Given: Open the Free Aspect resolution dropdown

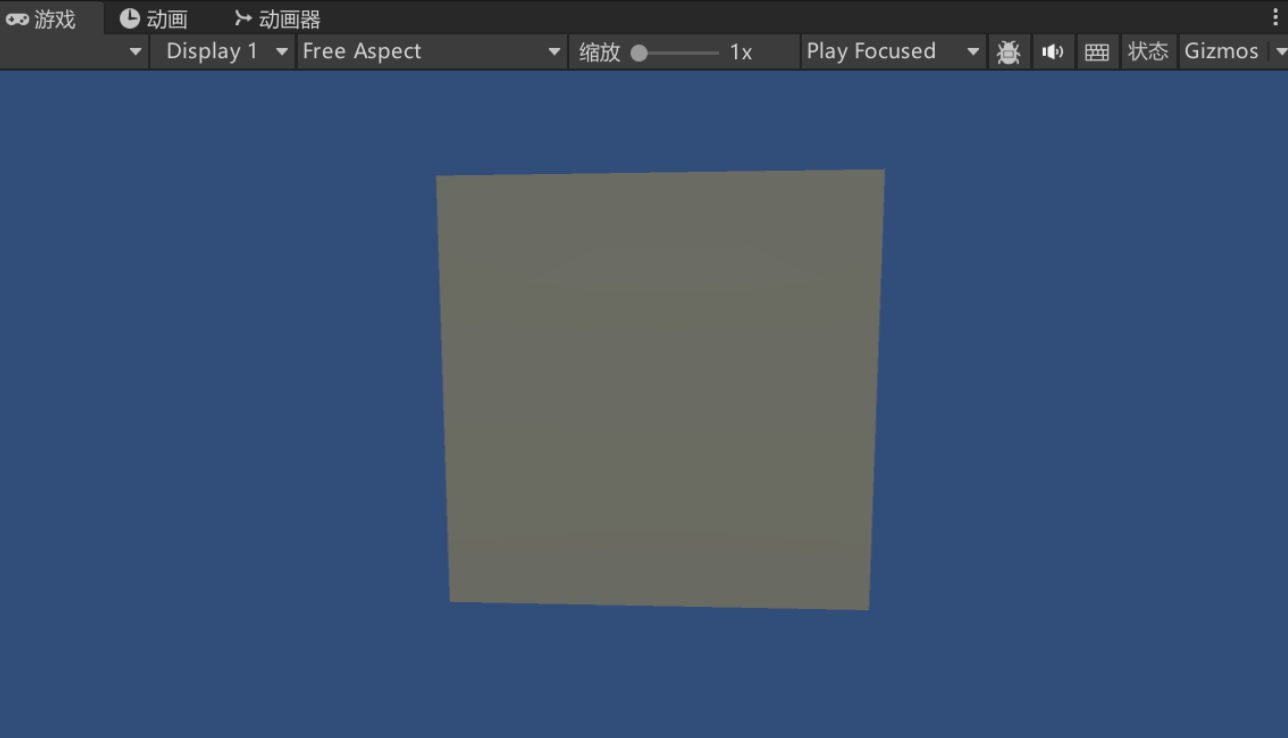Looking at the screenshot, I should [x=432, y=52].
